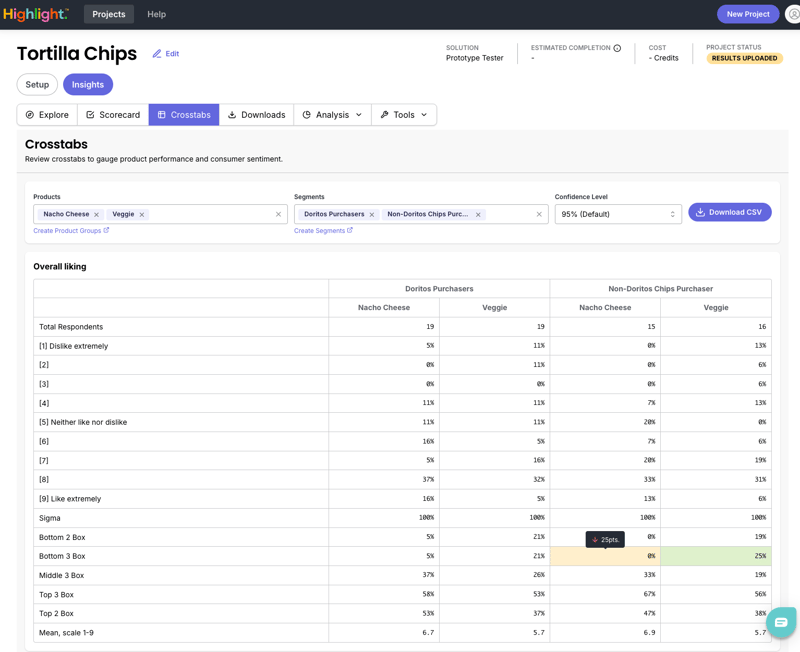Click the Tortilla Chips project title
This screenshot has height=652, width=800.
point(77,54)
